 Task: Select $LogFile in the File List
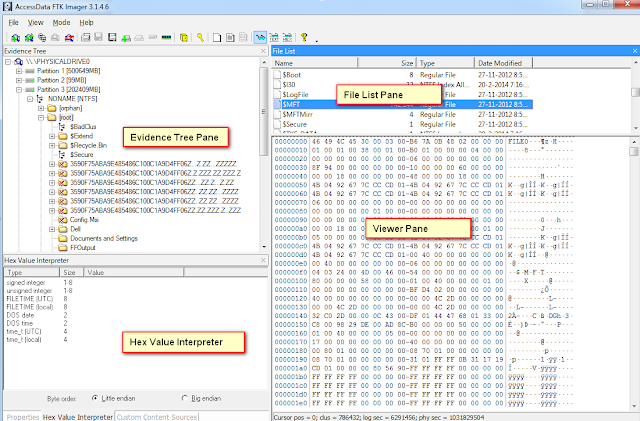(x=402, y=95)
